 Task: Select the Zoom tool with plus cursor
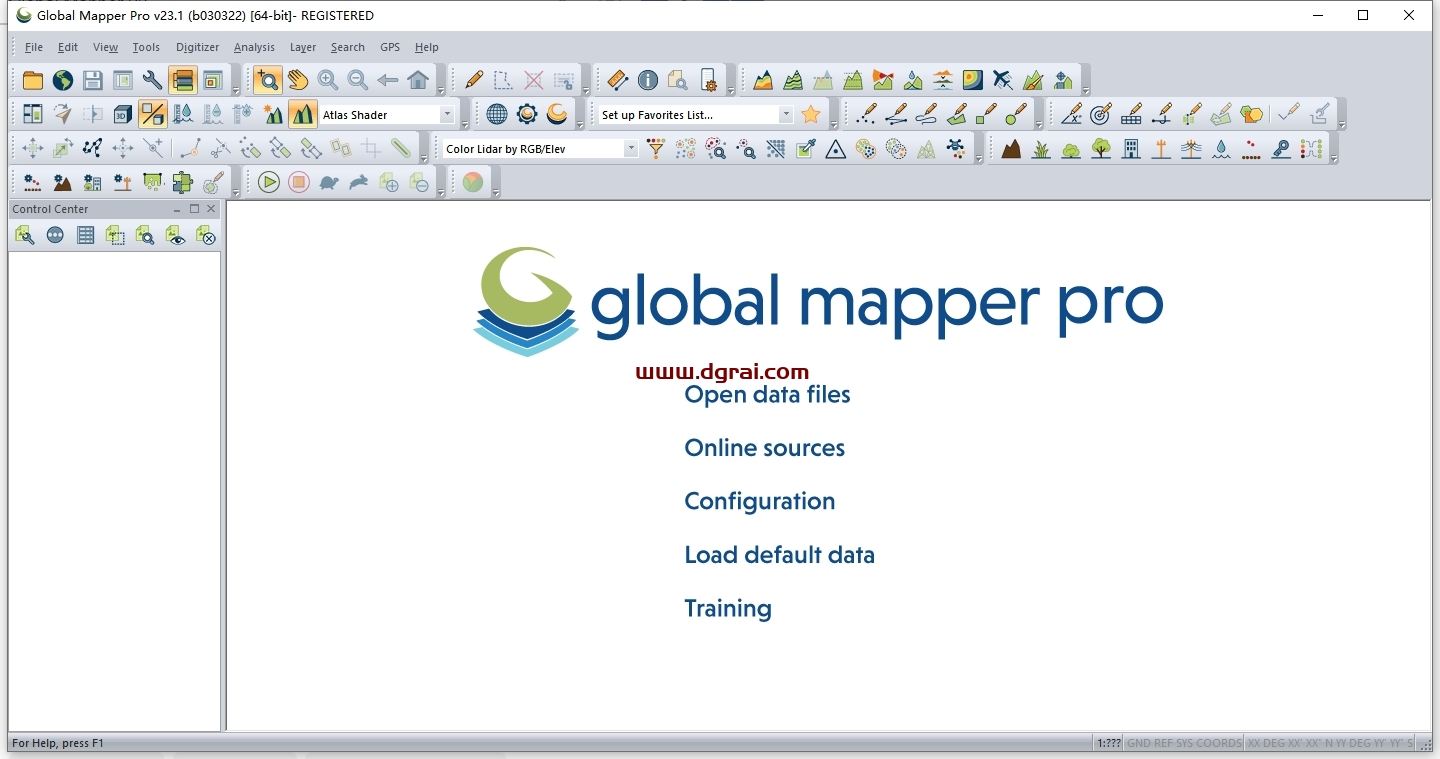click(x=267, y=81)
